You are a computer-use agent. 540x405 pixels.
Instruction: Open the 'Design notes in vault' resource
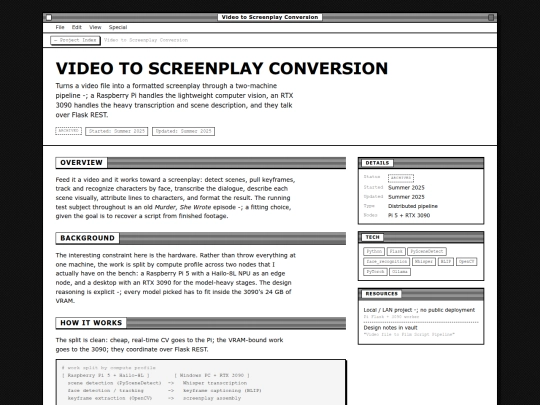point(390,328)
